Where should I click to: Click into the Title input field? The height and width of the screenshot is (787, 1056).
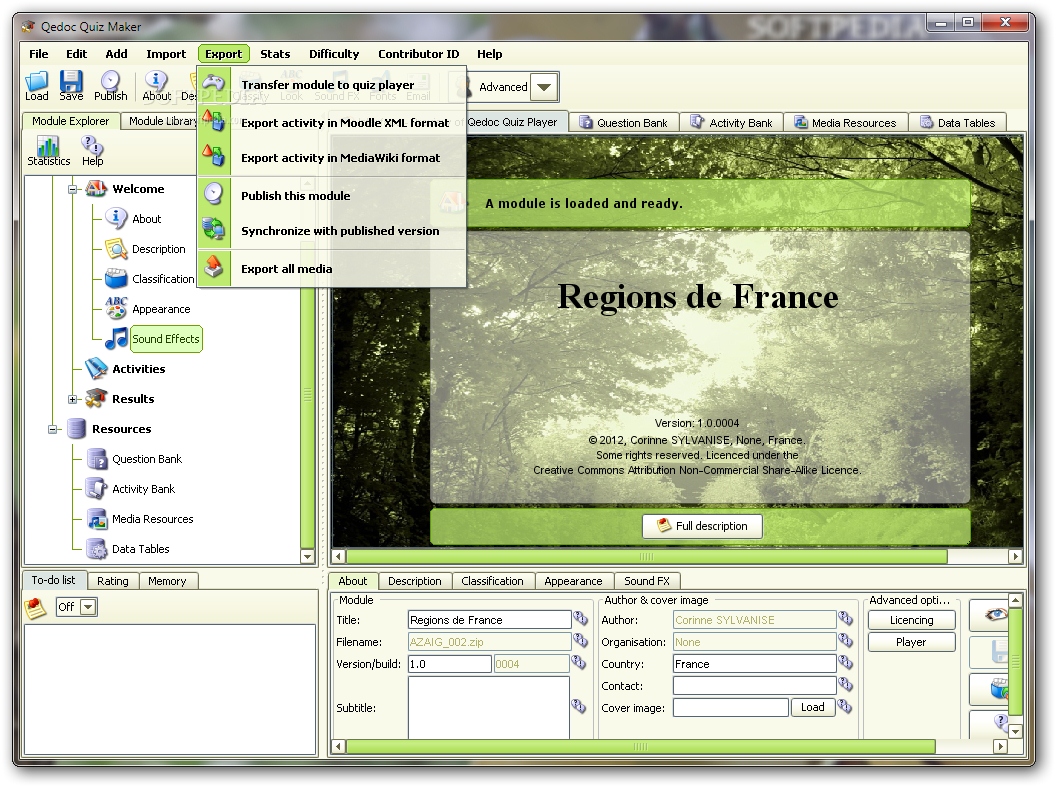point(490,619)
